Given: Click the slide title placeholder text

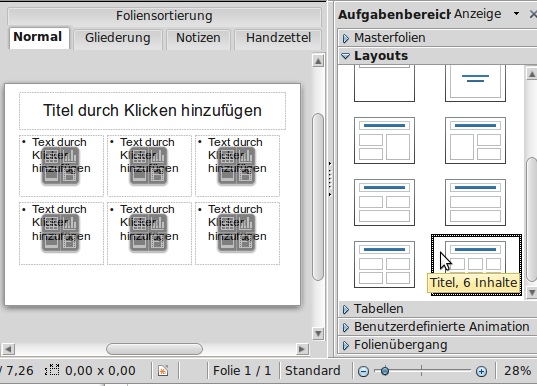Looking at the screenshot, I should [x=152, y=111].
